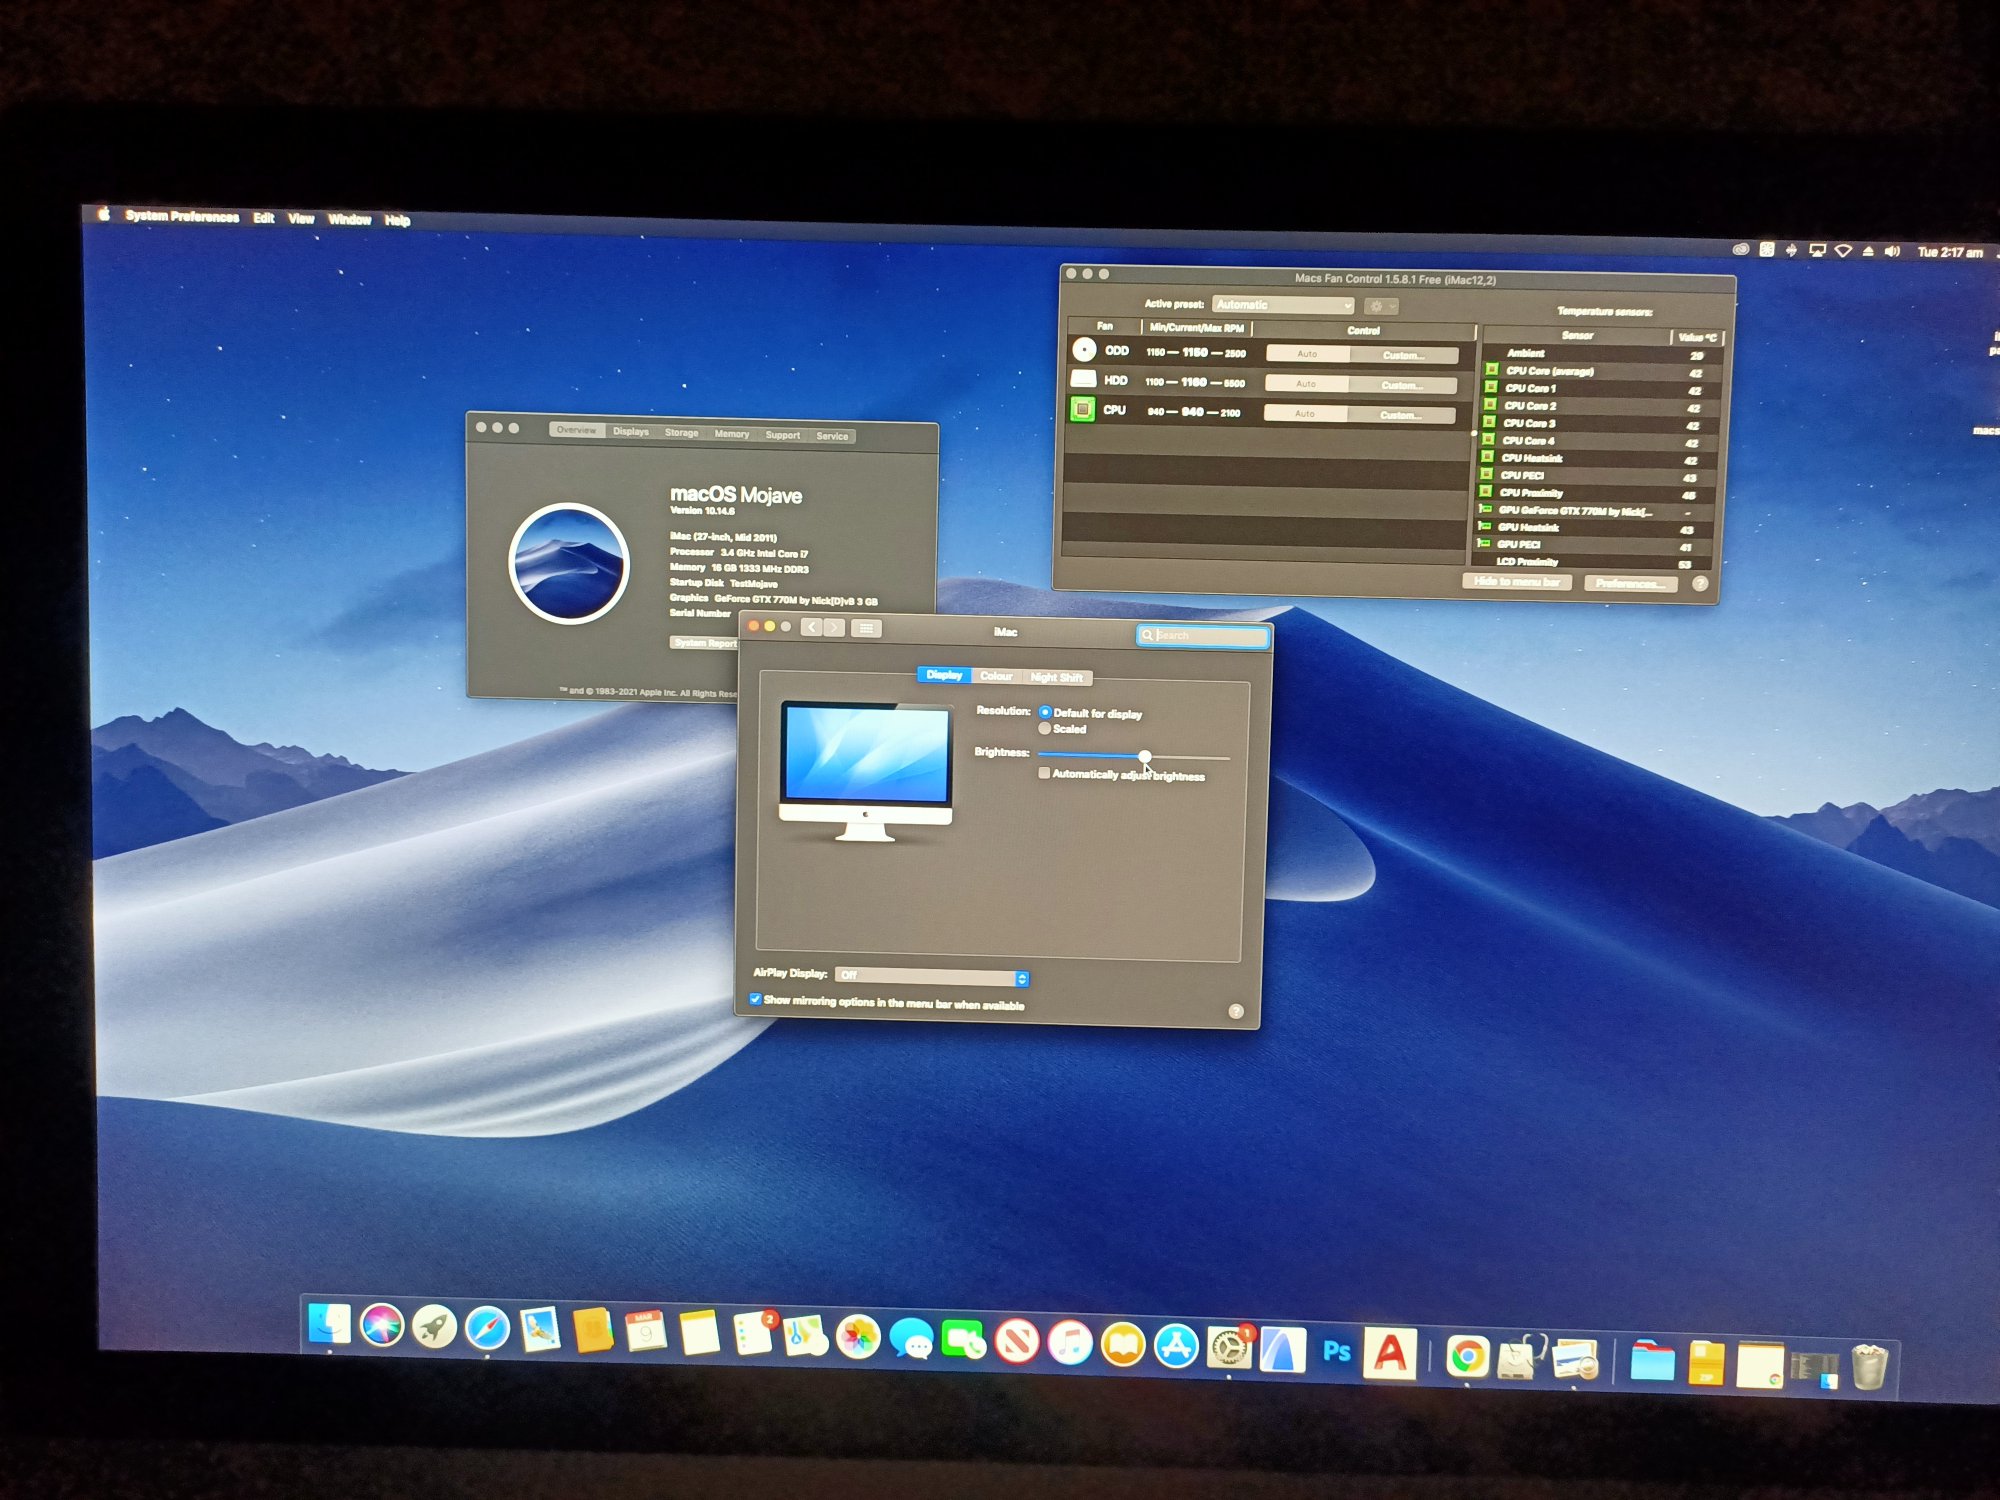
Task: Set HDD fan control to Auto
Action: 1305,384
